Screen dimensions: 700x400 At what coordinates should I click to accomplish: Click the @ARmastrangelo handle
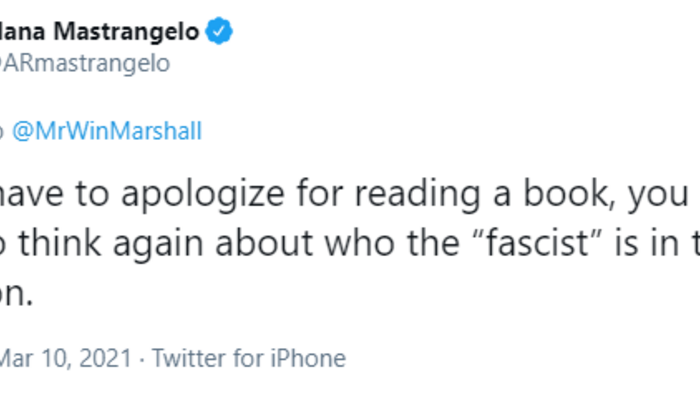pyautogui.click(x=85, y=63)
